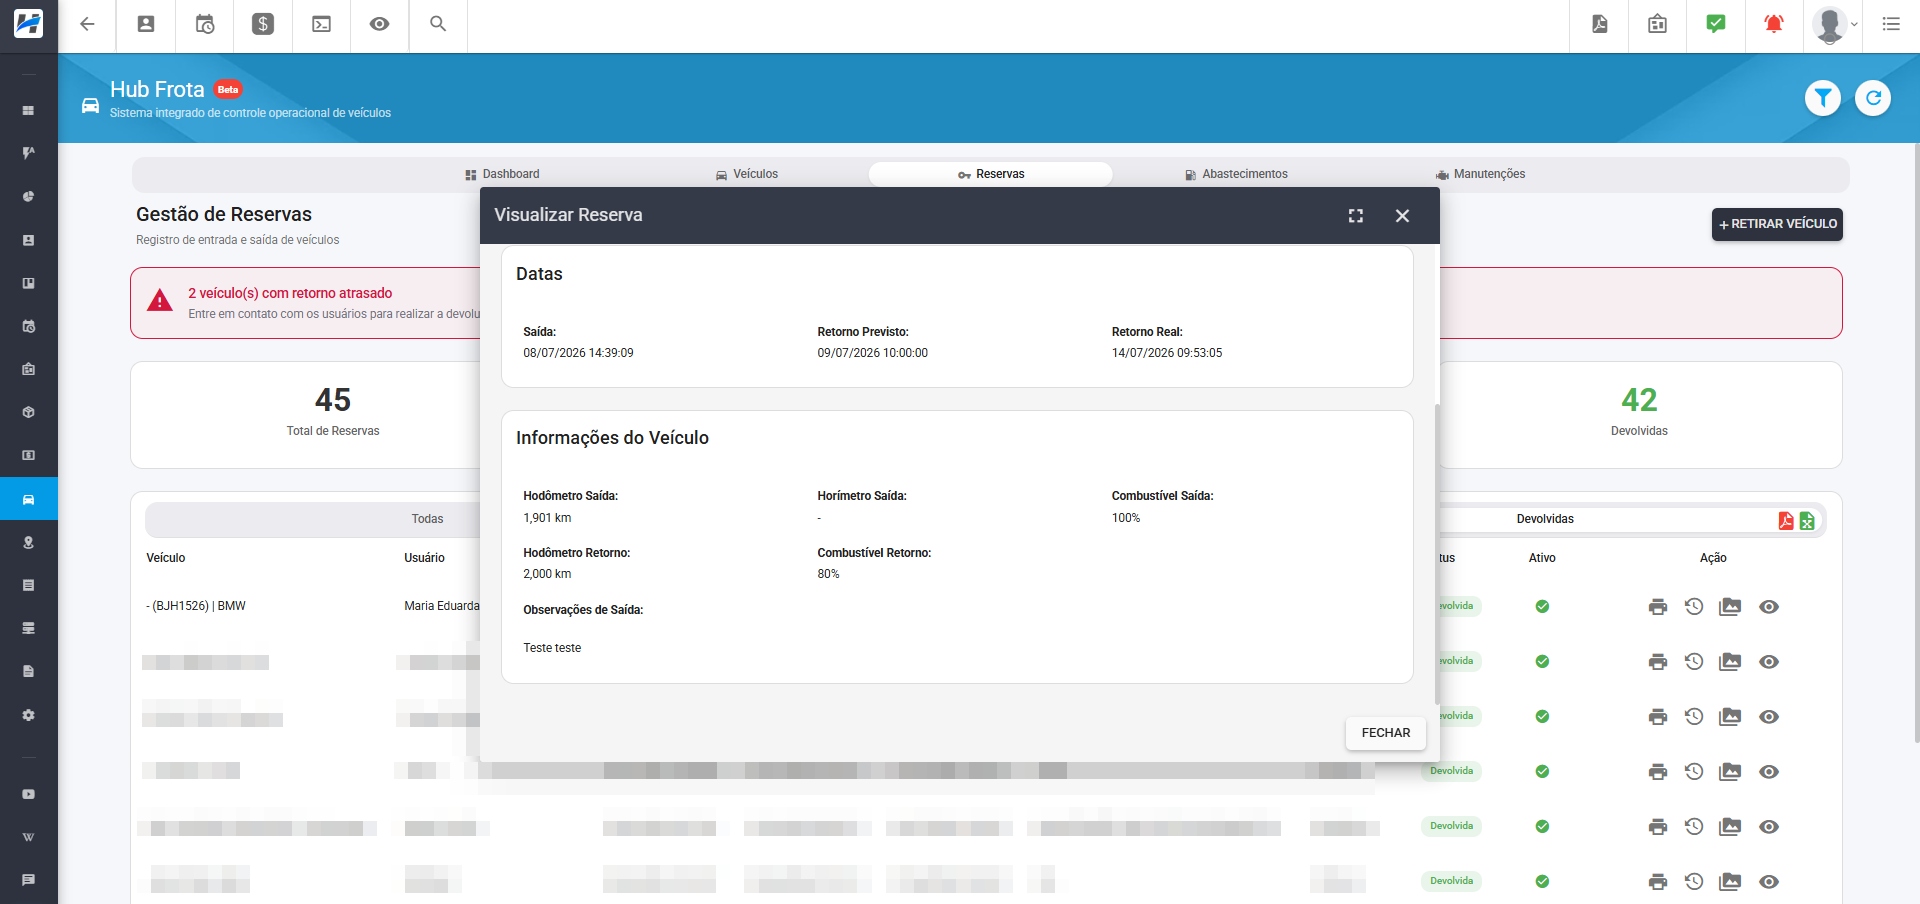Open the red notification bell

[1774, 24]
